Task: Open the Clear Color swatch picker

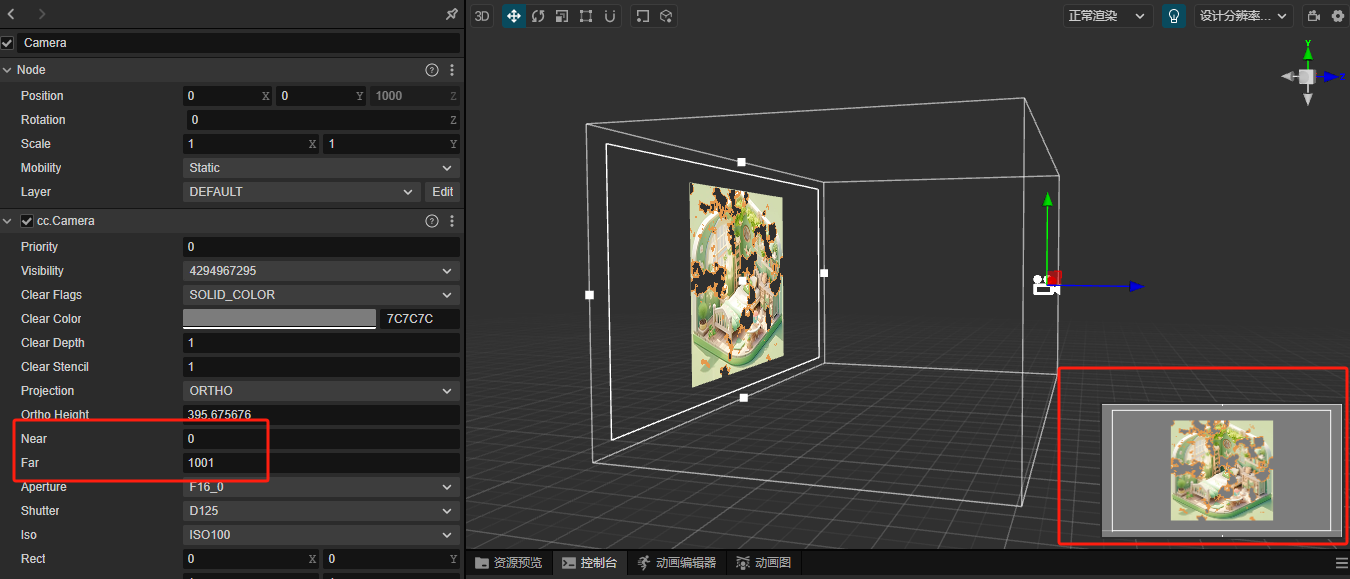Action: 279,319
